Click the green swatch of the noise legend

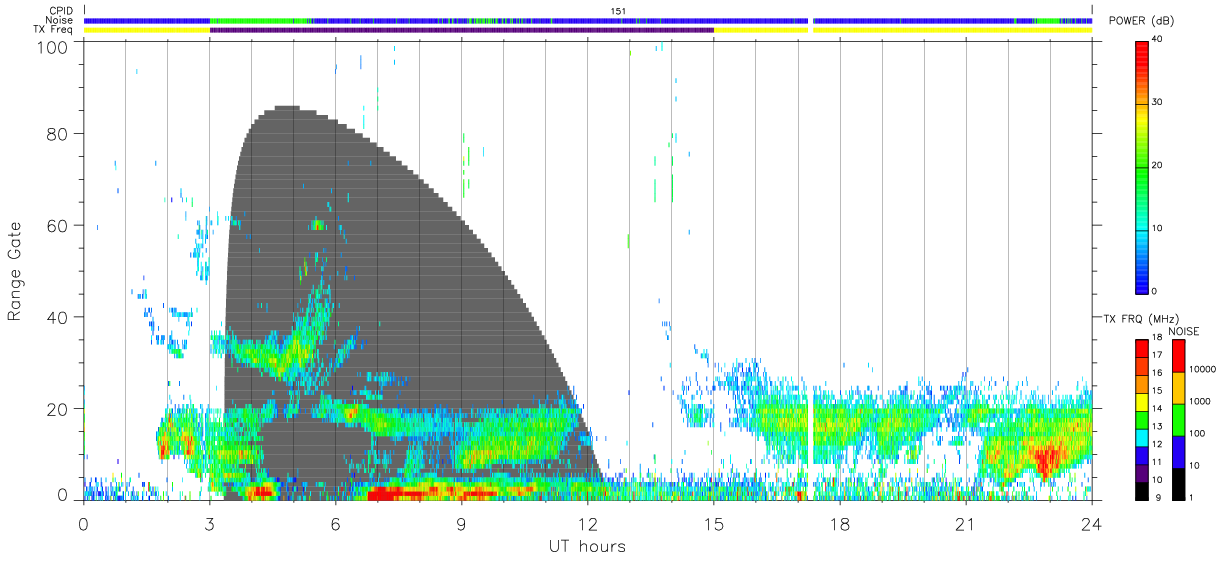pyautogui.click(x=1177, y=420)
